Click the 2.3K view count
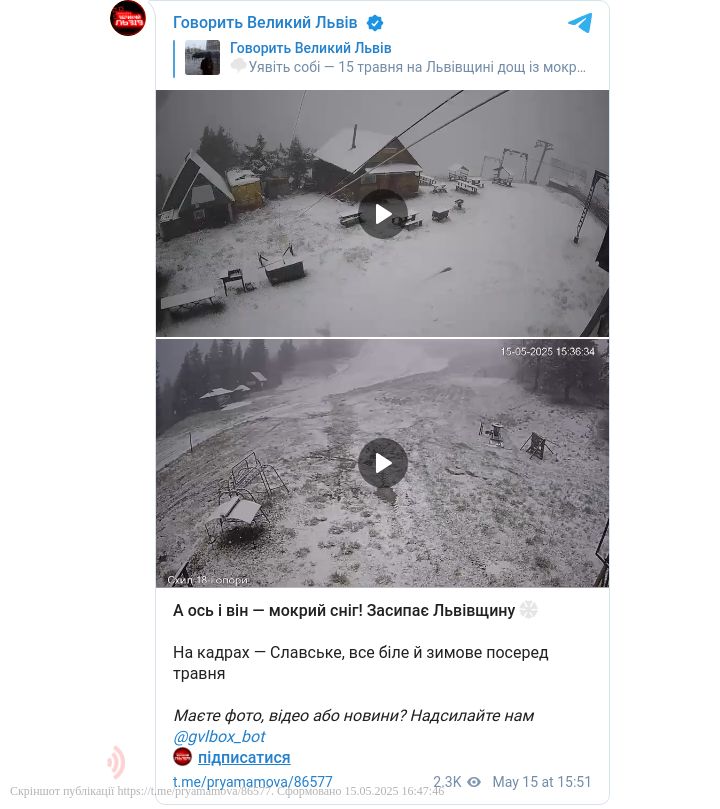720x809 pixels. click(x=447, y=782)
